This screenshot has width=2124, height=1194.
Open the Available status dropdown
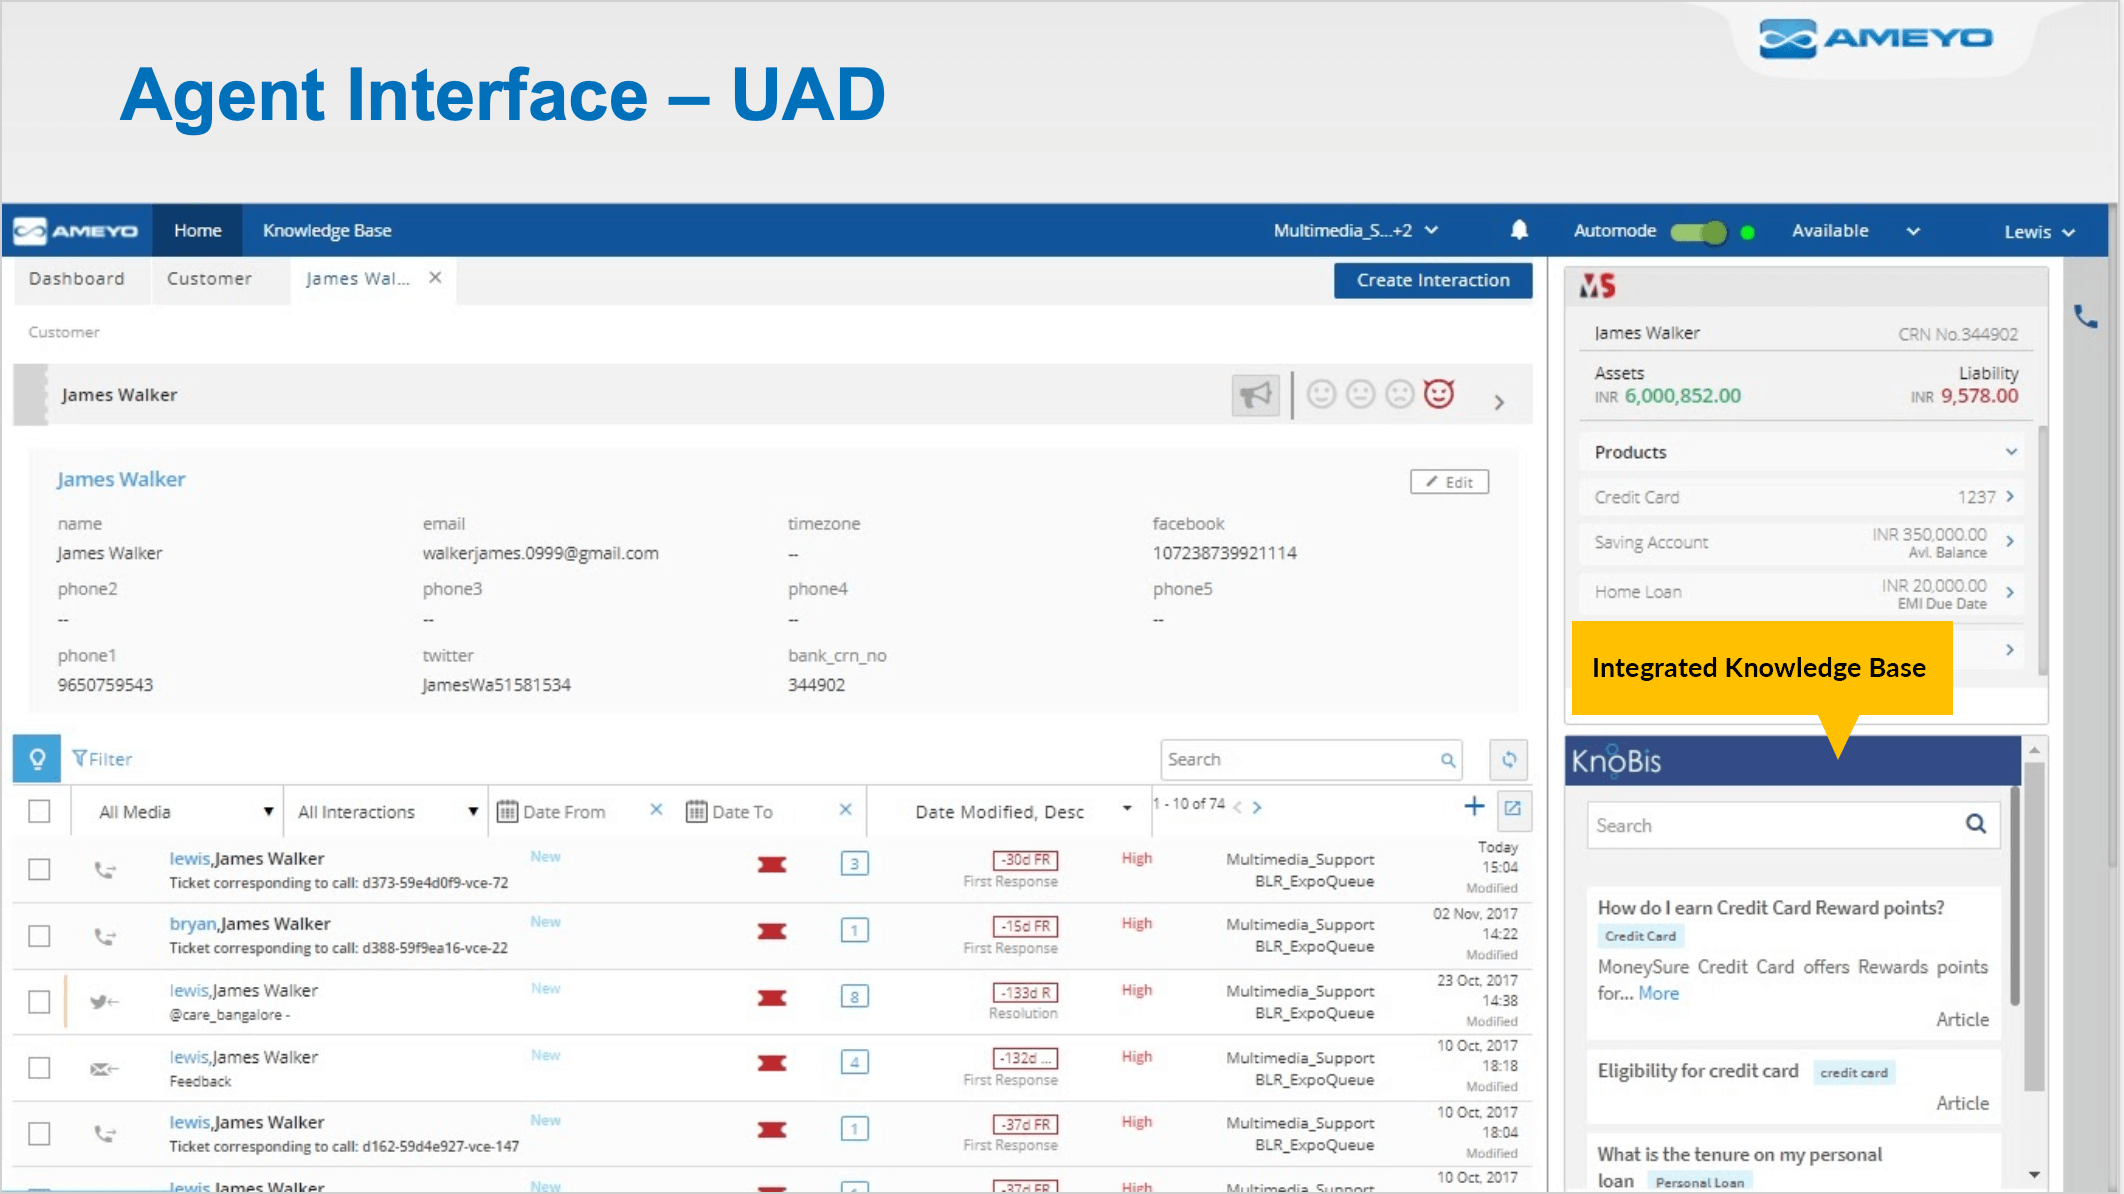(1855, 231)
